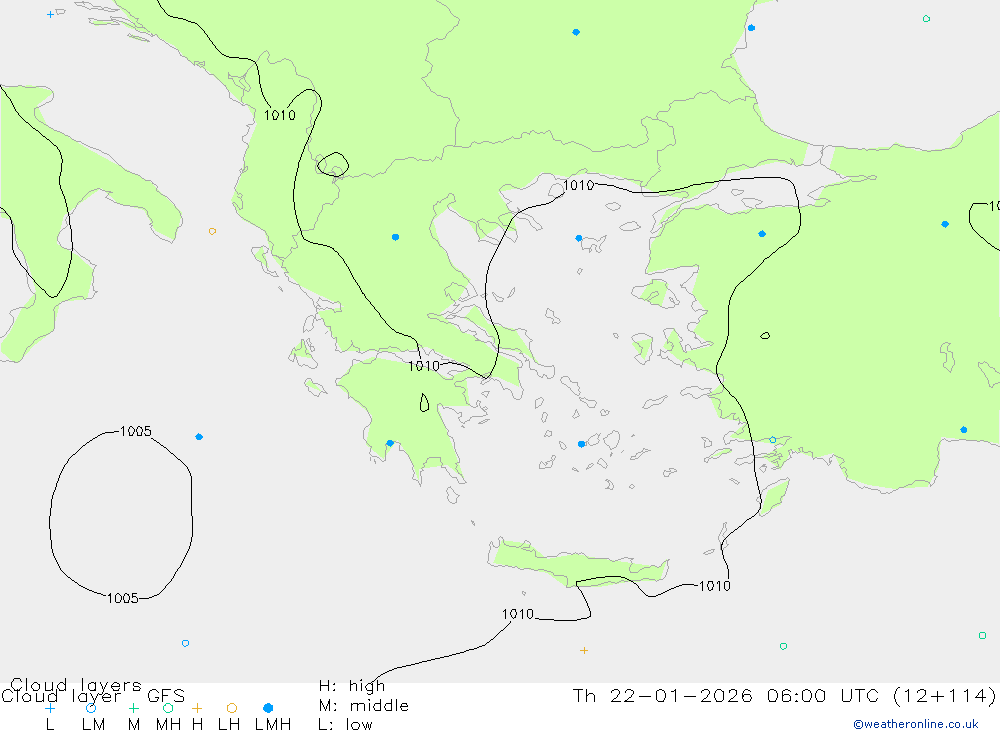
Task: Click the filled LMH dot over northern Greece
Action: coord(395,237)
